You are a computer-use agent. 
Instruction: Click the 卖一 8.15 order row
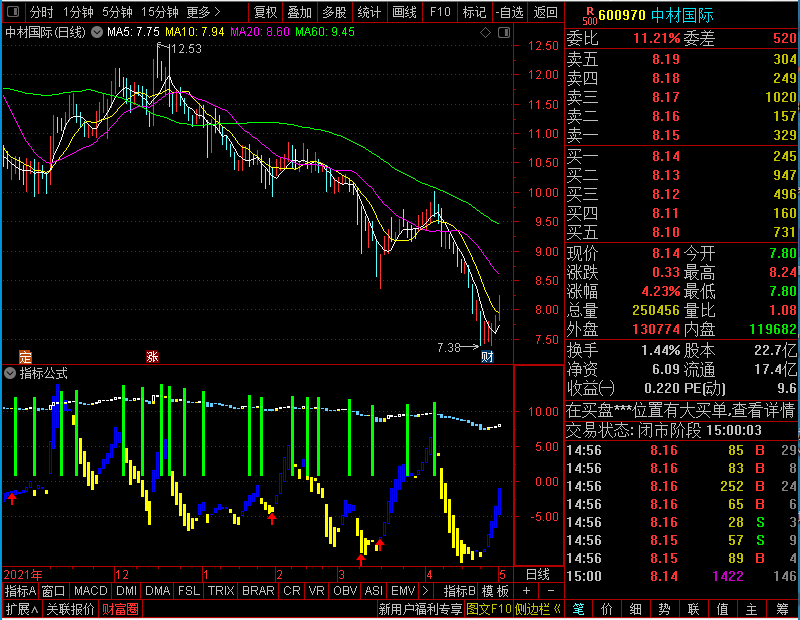coord(681,135)
